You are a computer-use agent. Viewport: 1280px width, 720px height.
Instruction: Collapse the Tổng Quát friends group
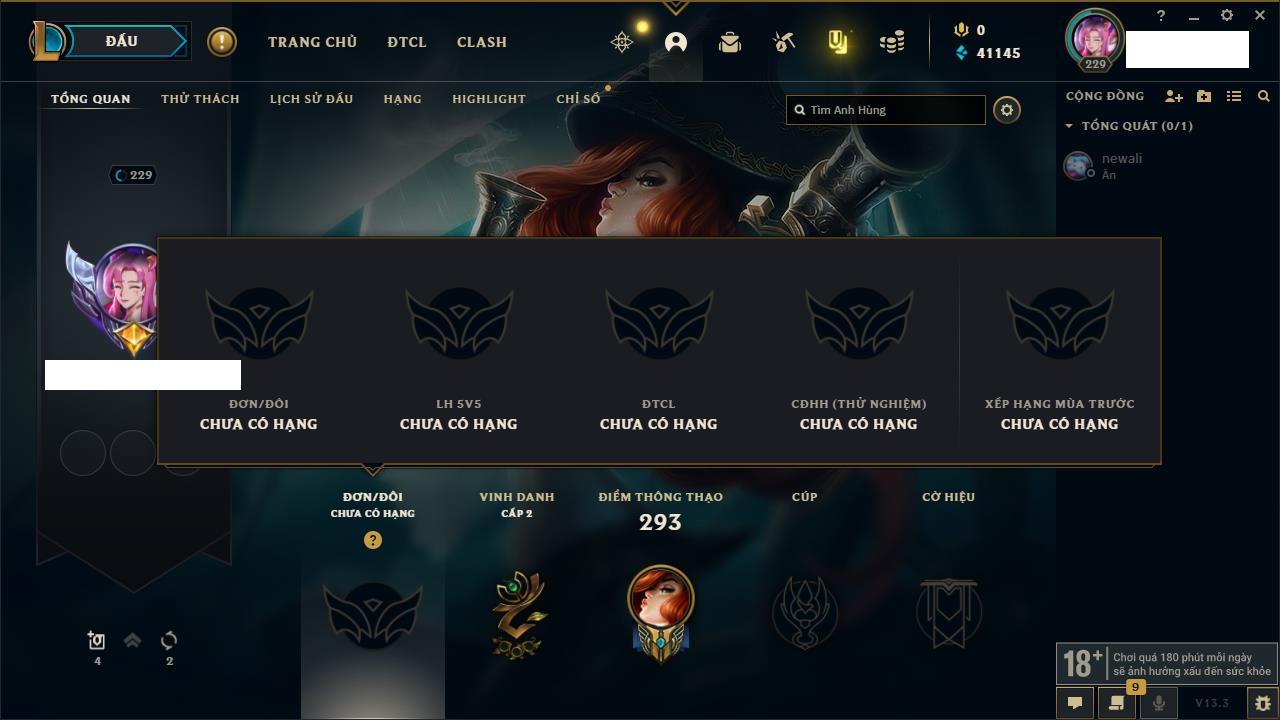click(x=1069, y=126)
